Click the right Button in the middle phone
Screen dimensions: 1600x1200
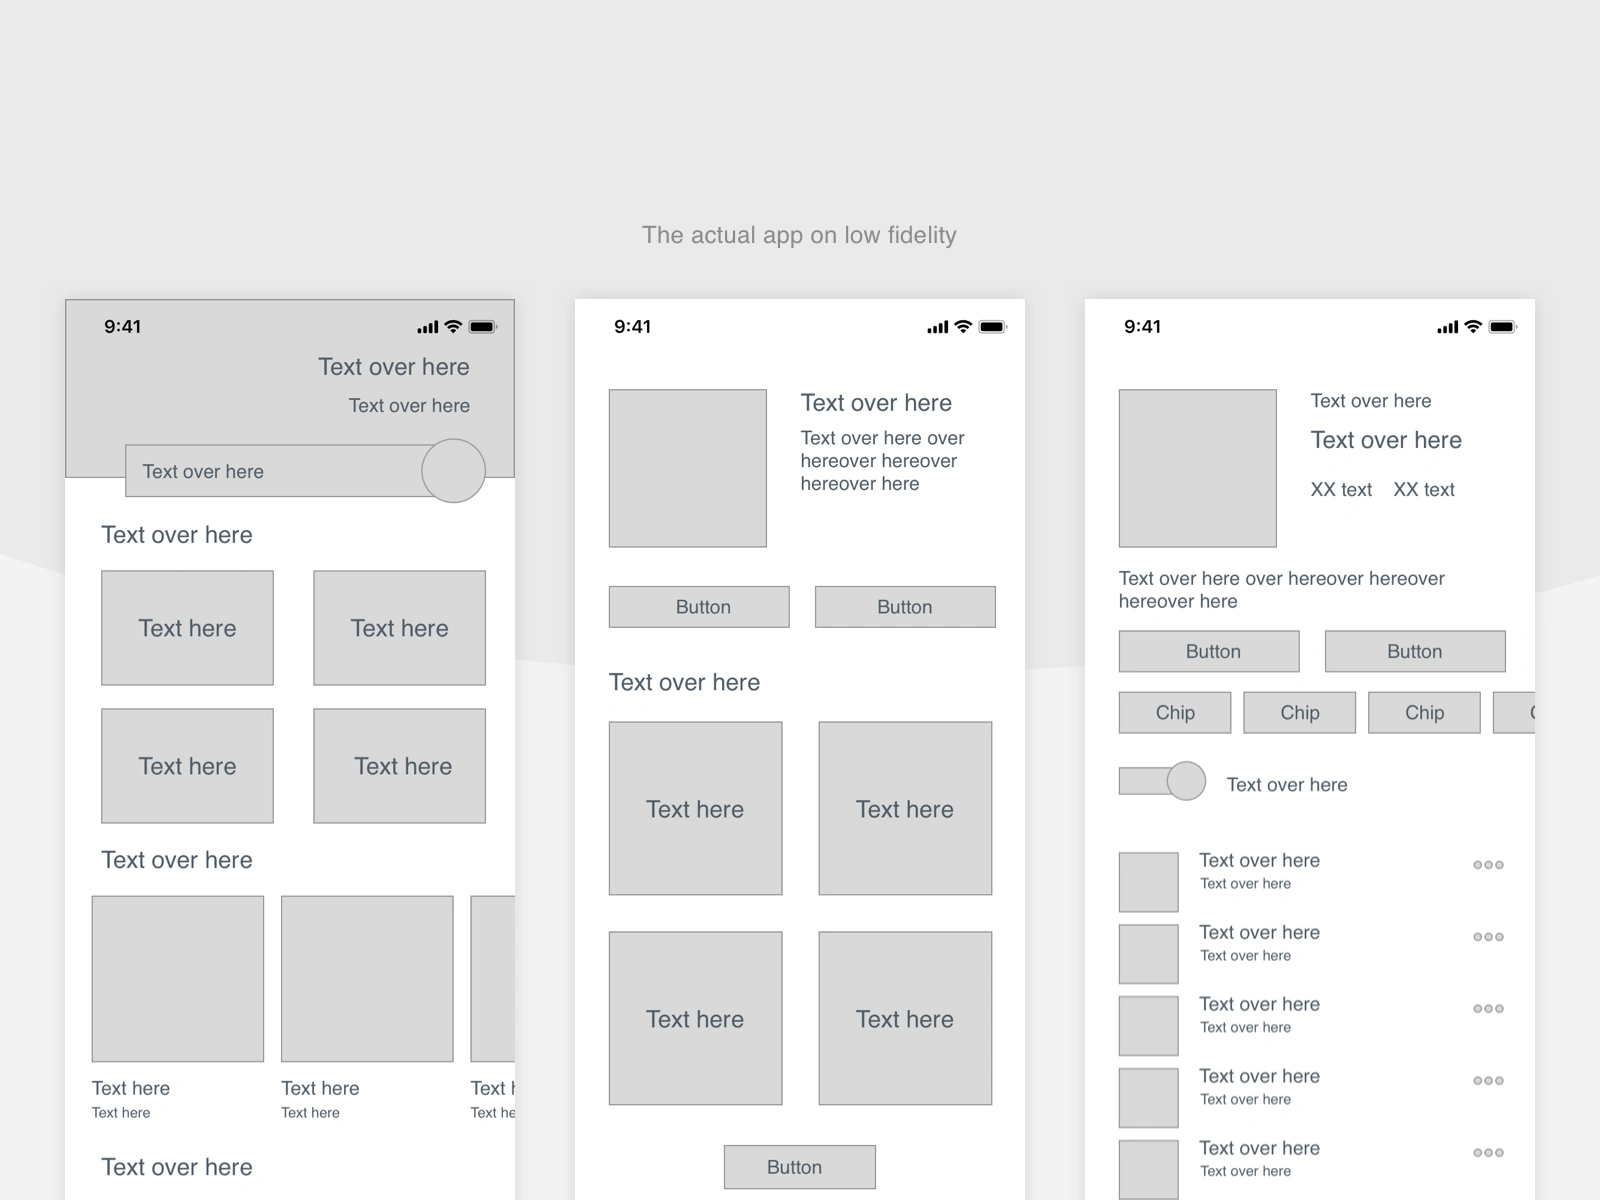(x=905, y=607)
